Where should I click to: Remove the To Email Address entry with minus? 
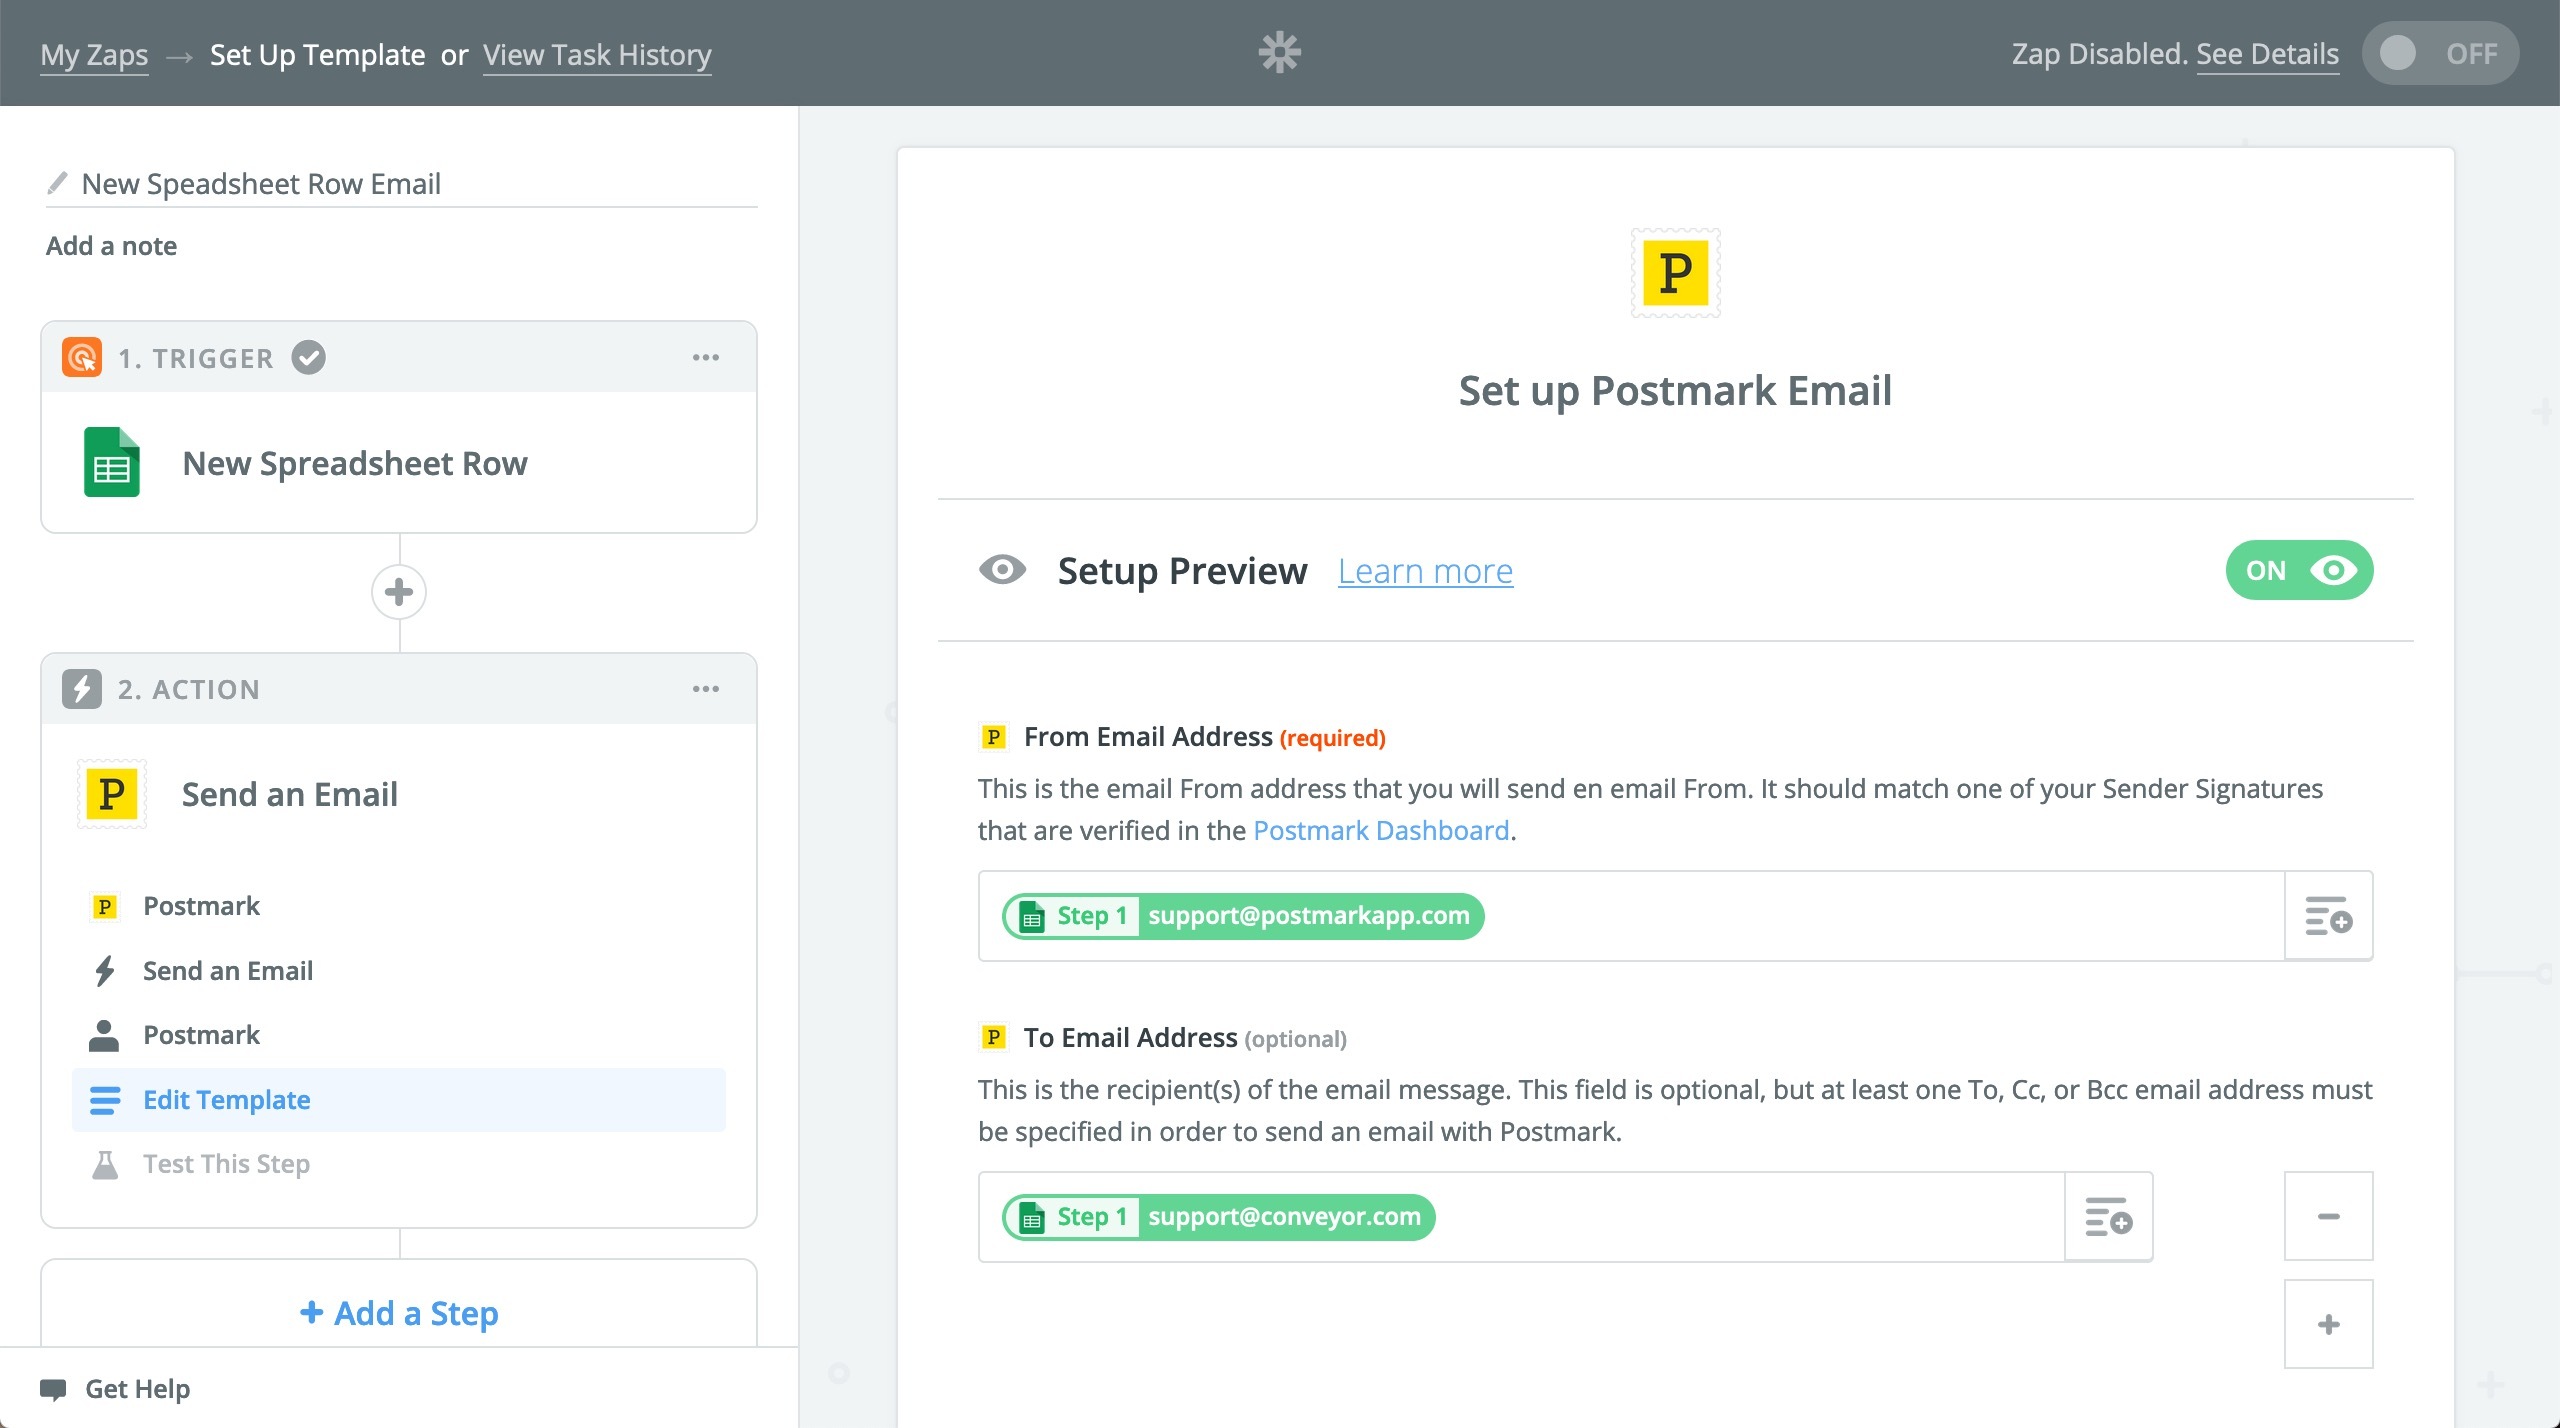(2328, 1216)
